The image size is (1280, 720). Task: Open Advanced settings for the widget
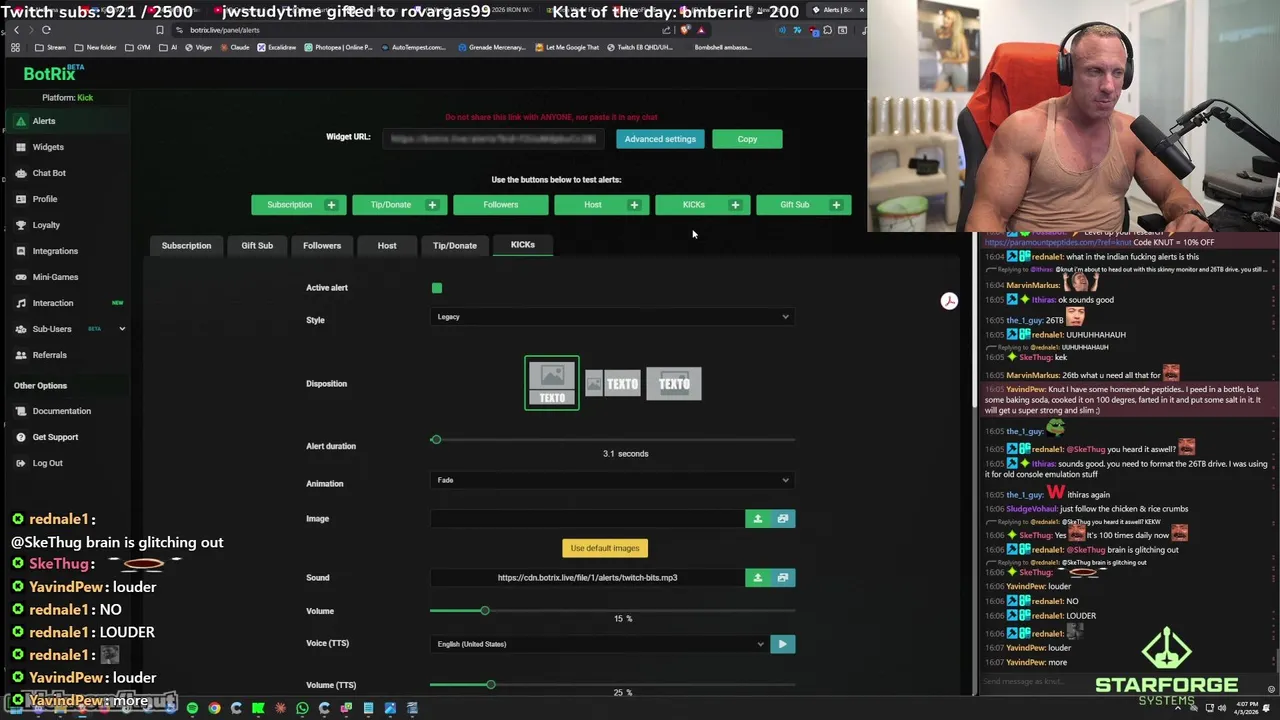[660, 139]
